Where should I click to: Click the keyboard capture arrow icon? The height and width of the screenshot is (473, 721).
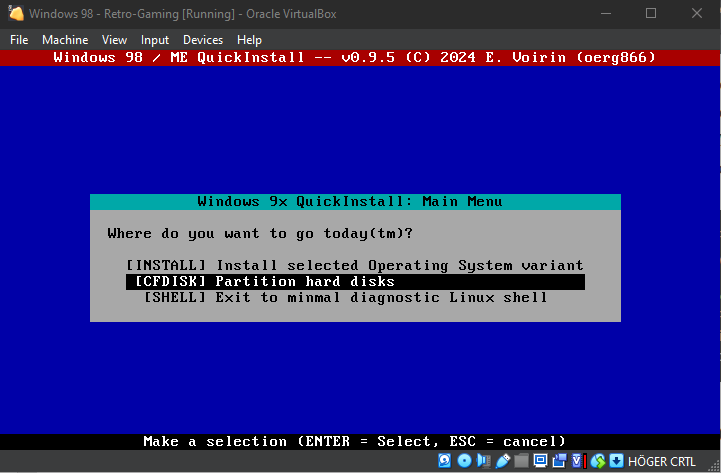click(x=617, y=461)
